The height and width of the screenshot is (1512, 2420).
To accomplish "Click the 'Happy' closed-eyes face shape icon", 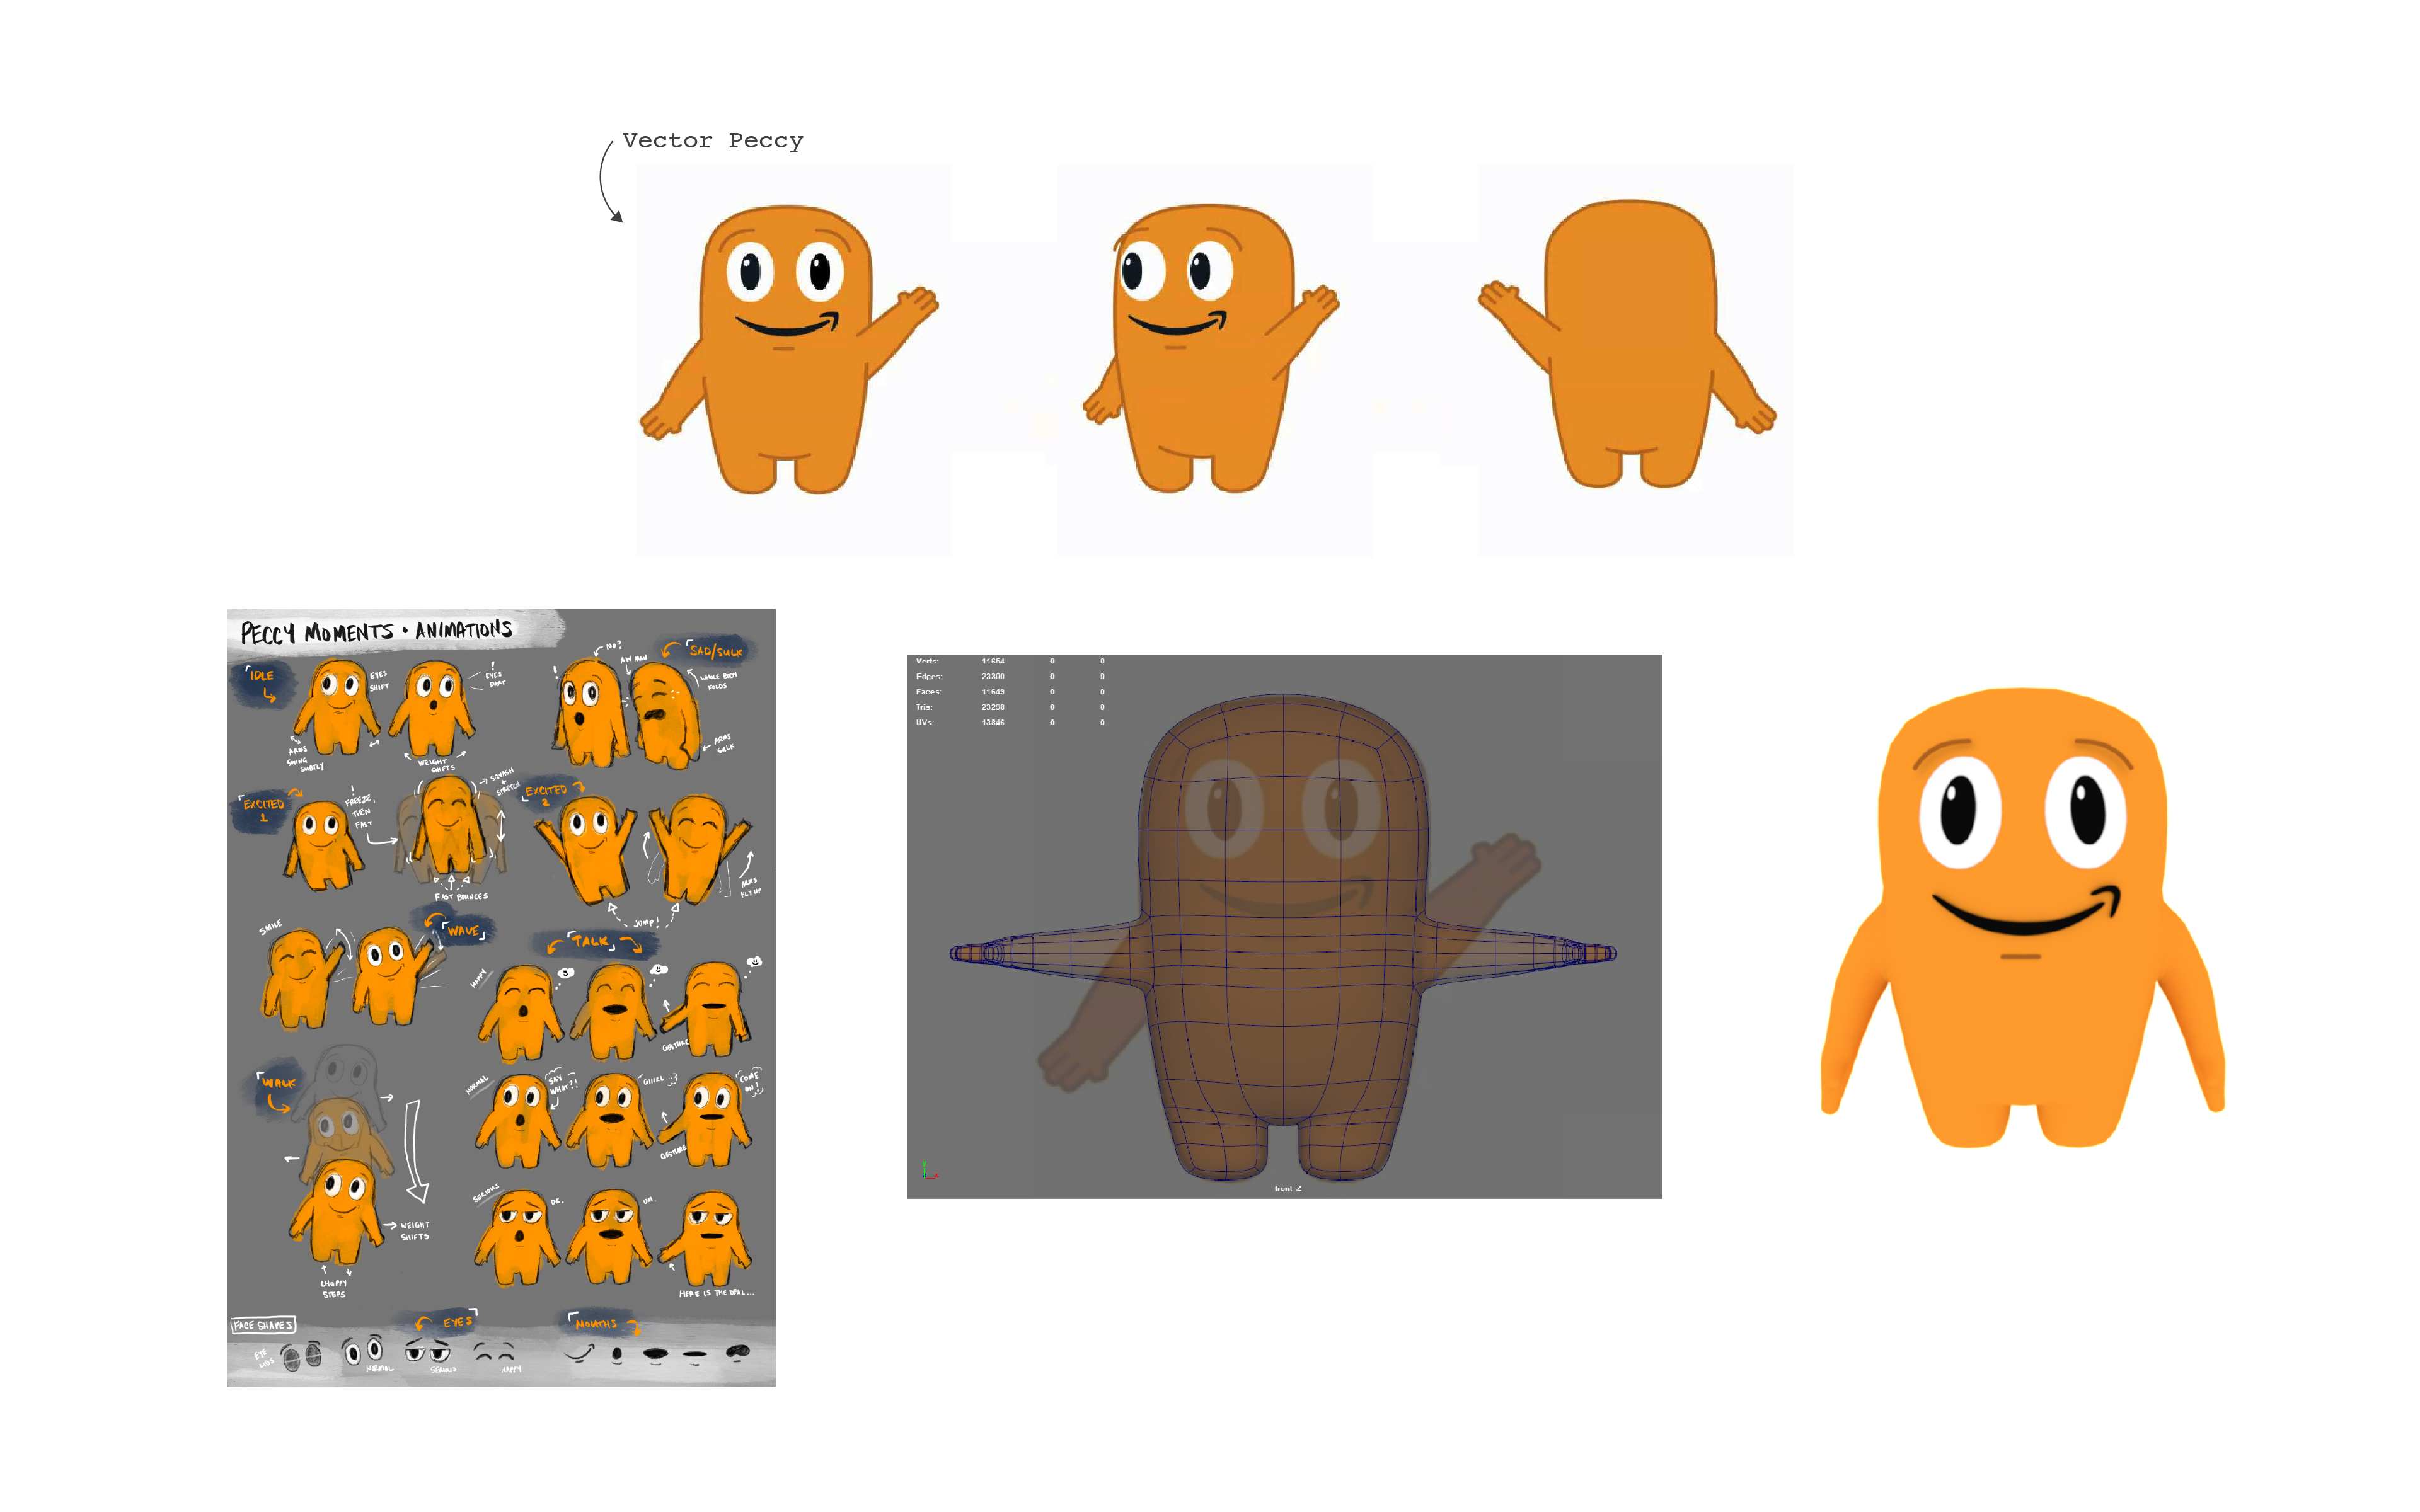I will 494,1352.
